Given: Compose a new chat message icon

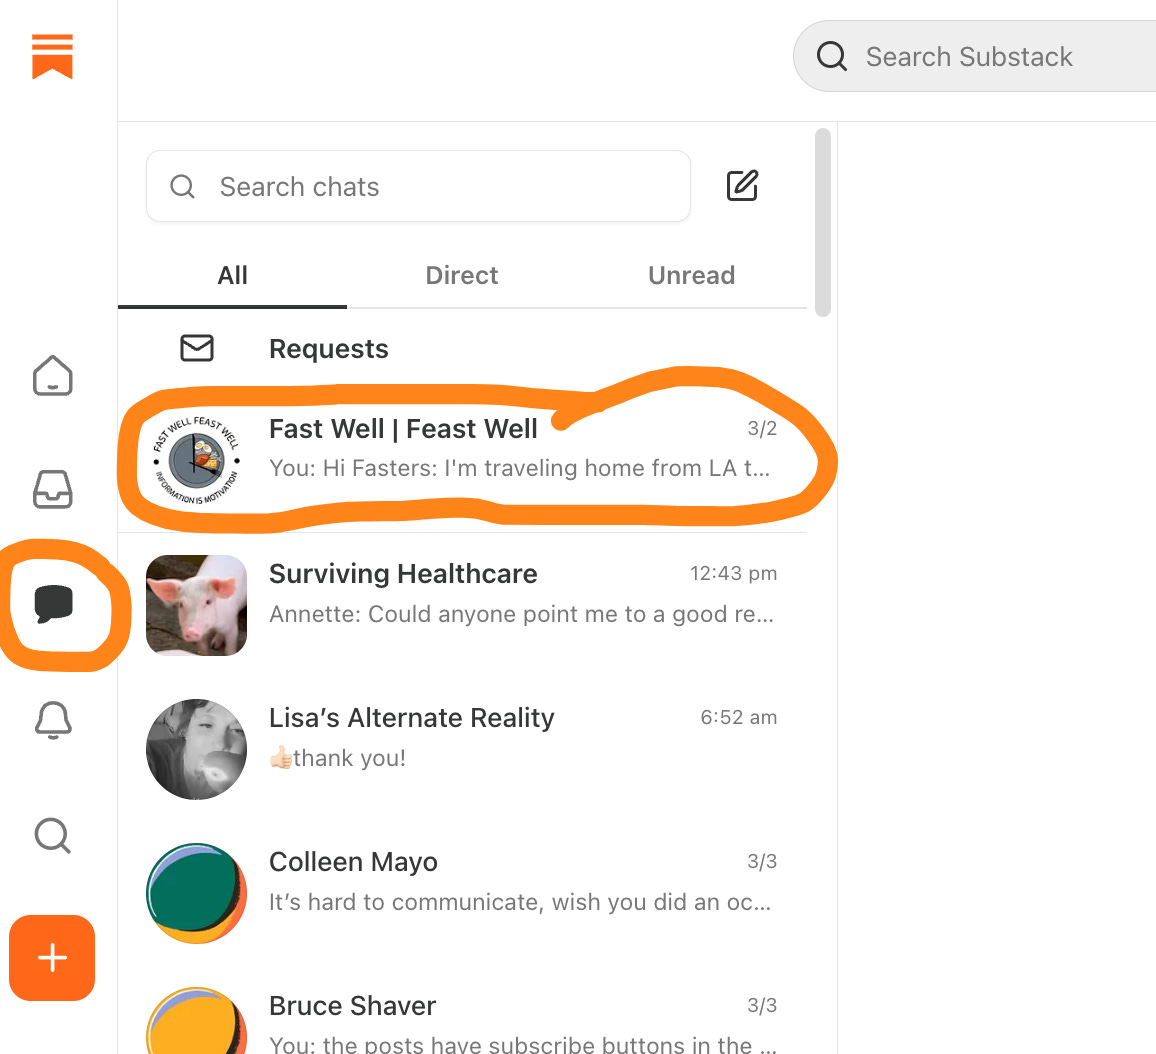Looking at the screenshot, I should (x=742, y=186).
